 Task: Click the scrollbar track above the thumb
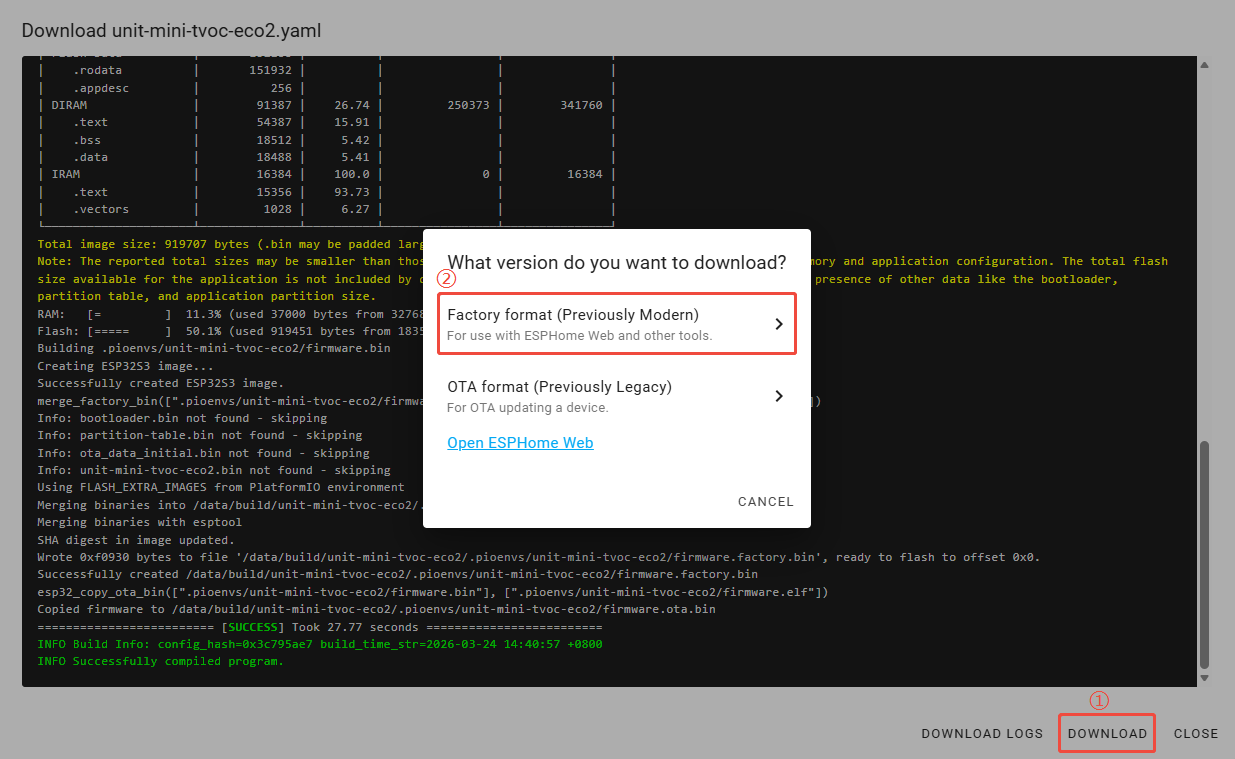1204,250
